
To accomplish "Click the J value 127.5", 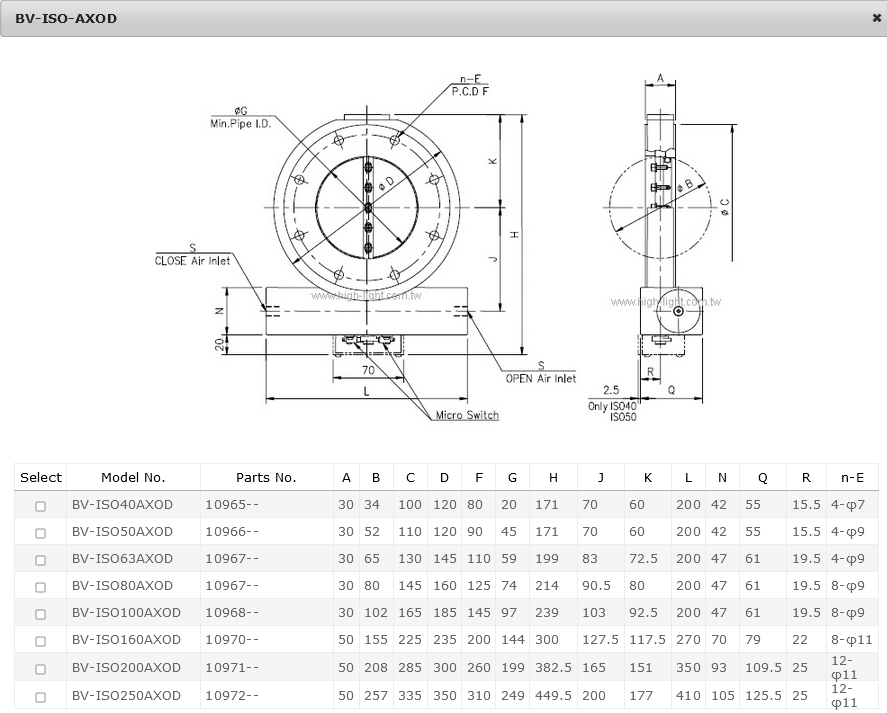I will pyautogui.click(x=601, y=639).
